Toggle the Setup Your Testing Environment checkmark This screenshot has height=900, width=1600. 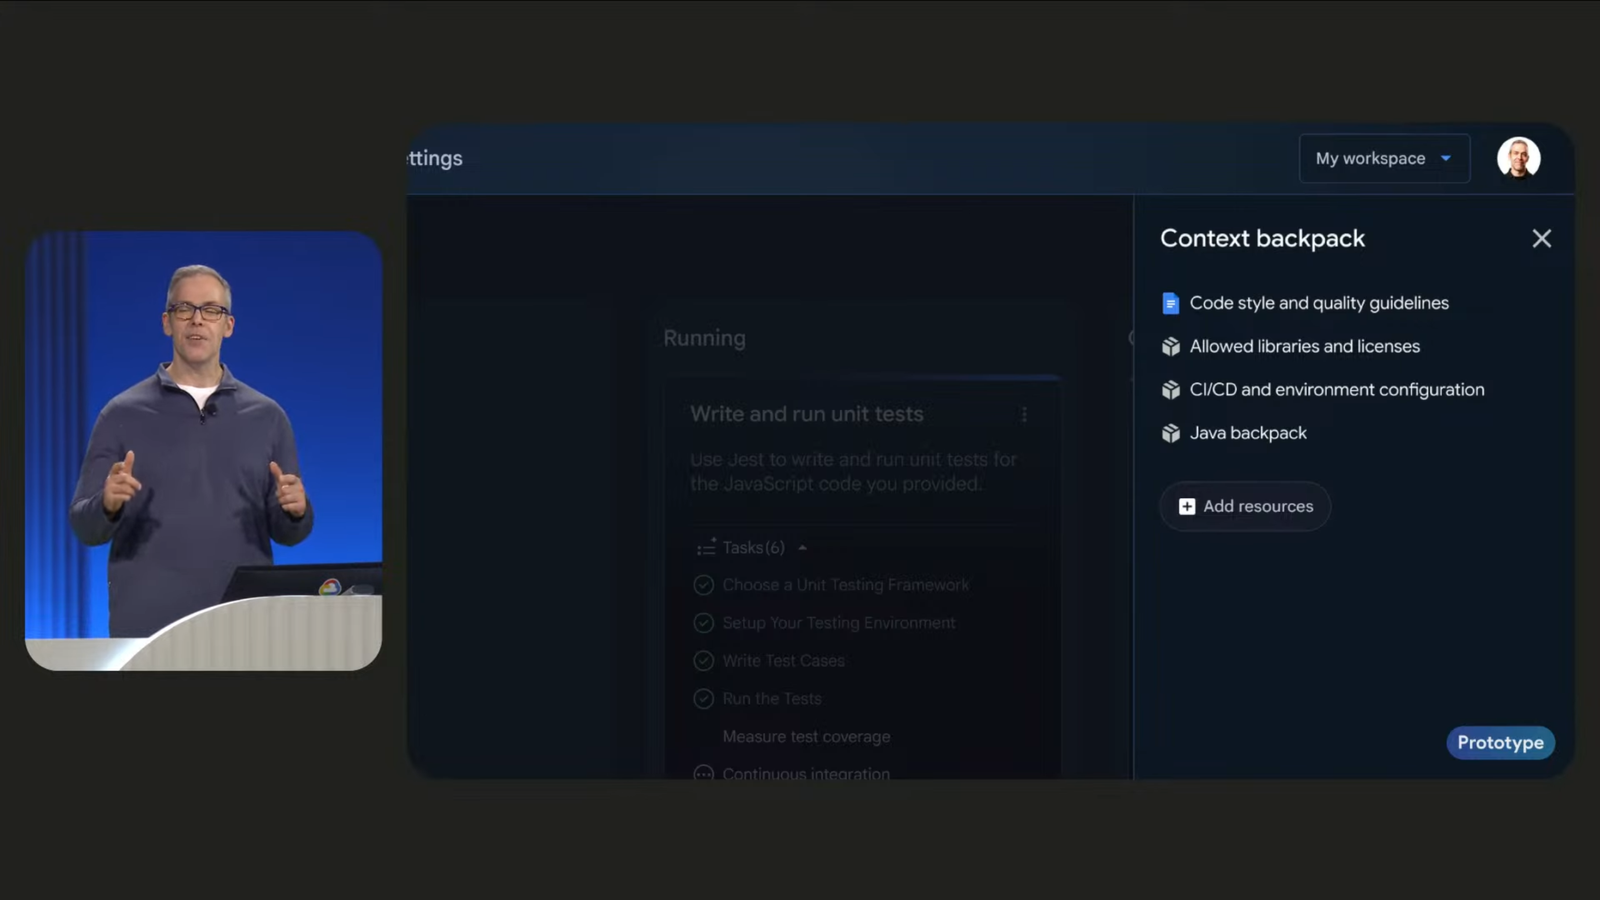[x=703, y=623]
